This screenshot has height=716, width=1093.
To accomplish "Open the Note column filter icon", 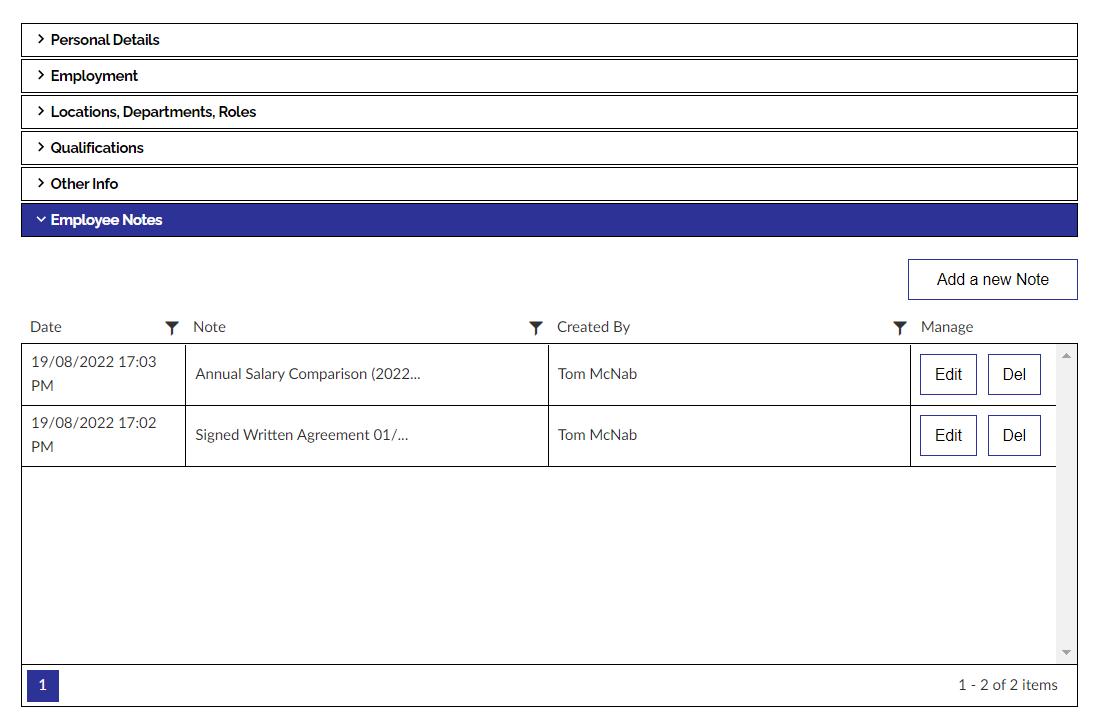I will point(536,328).
